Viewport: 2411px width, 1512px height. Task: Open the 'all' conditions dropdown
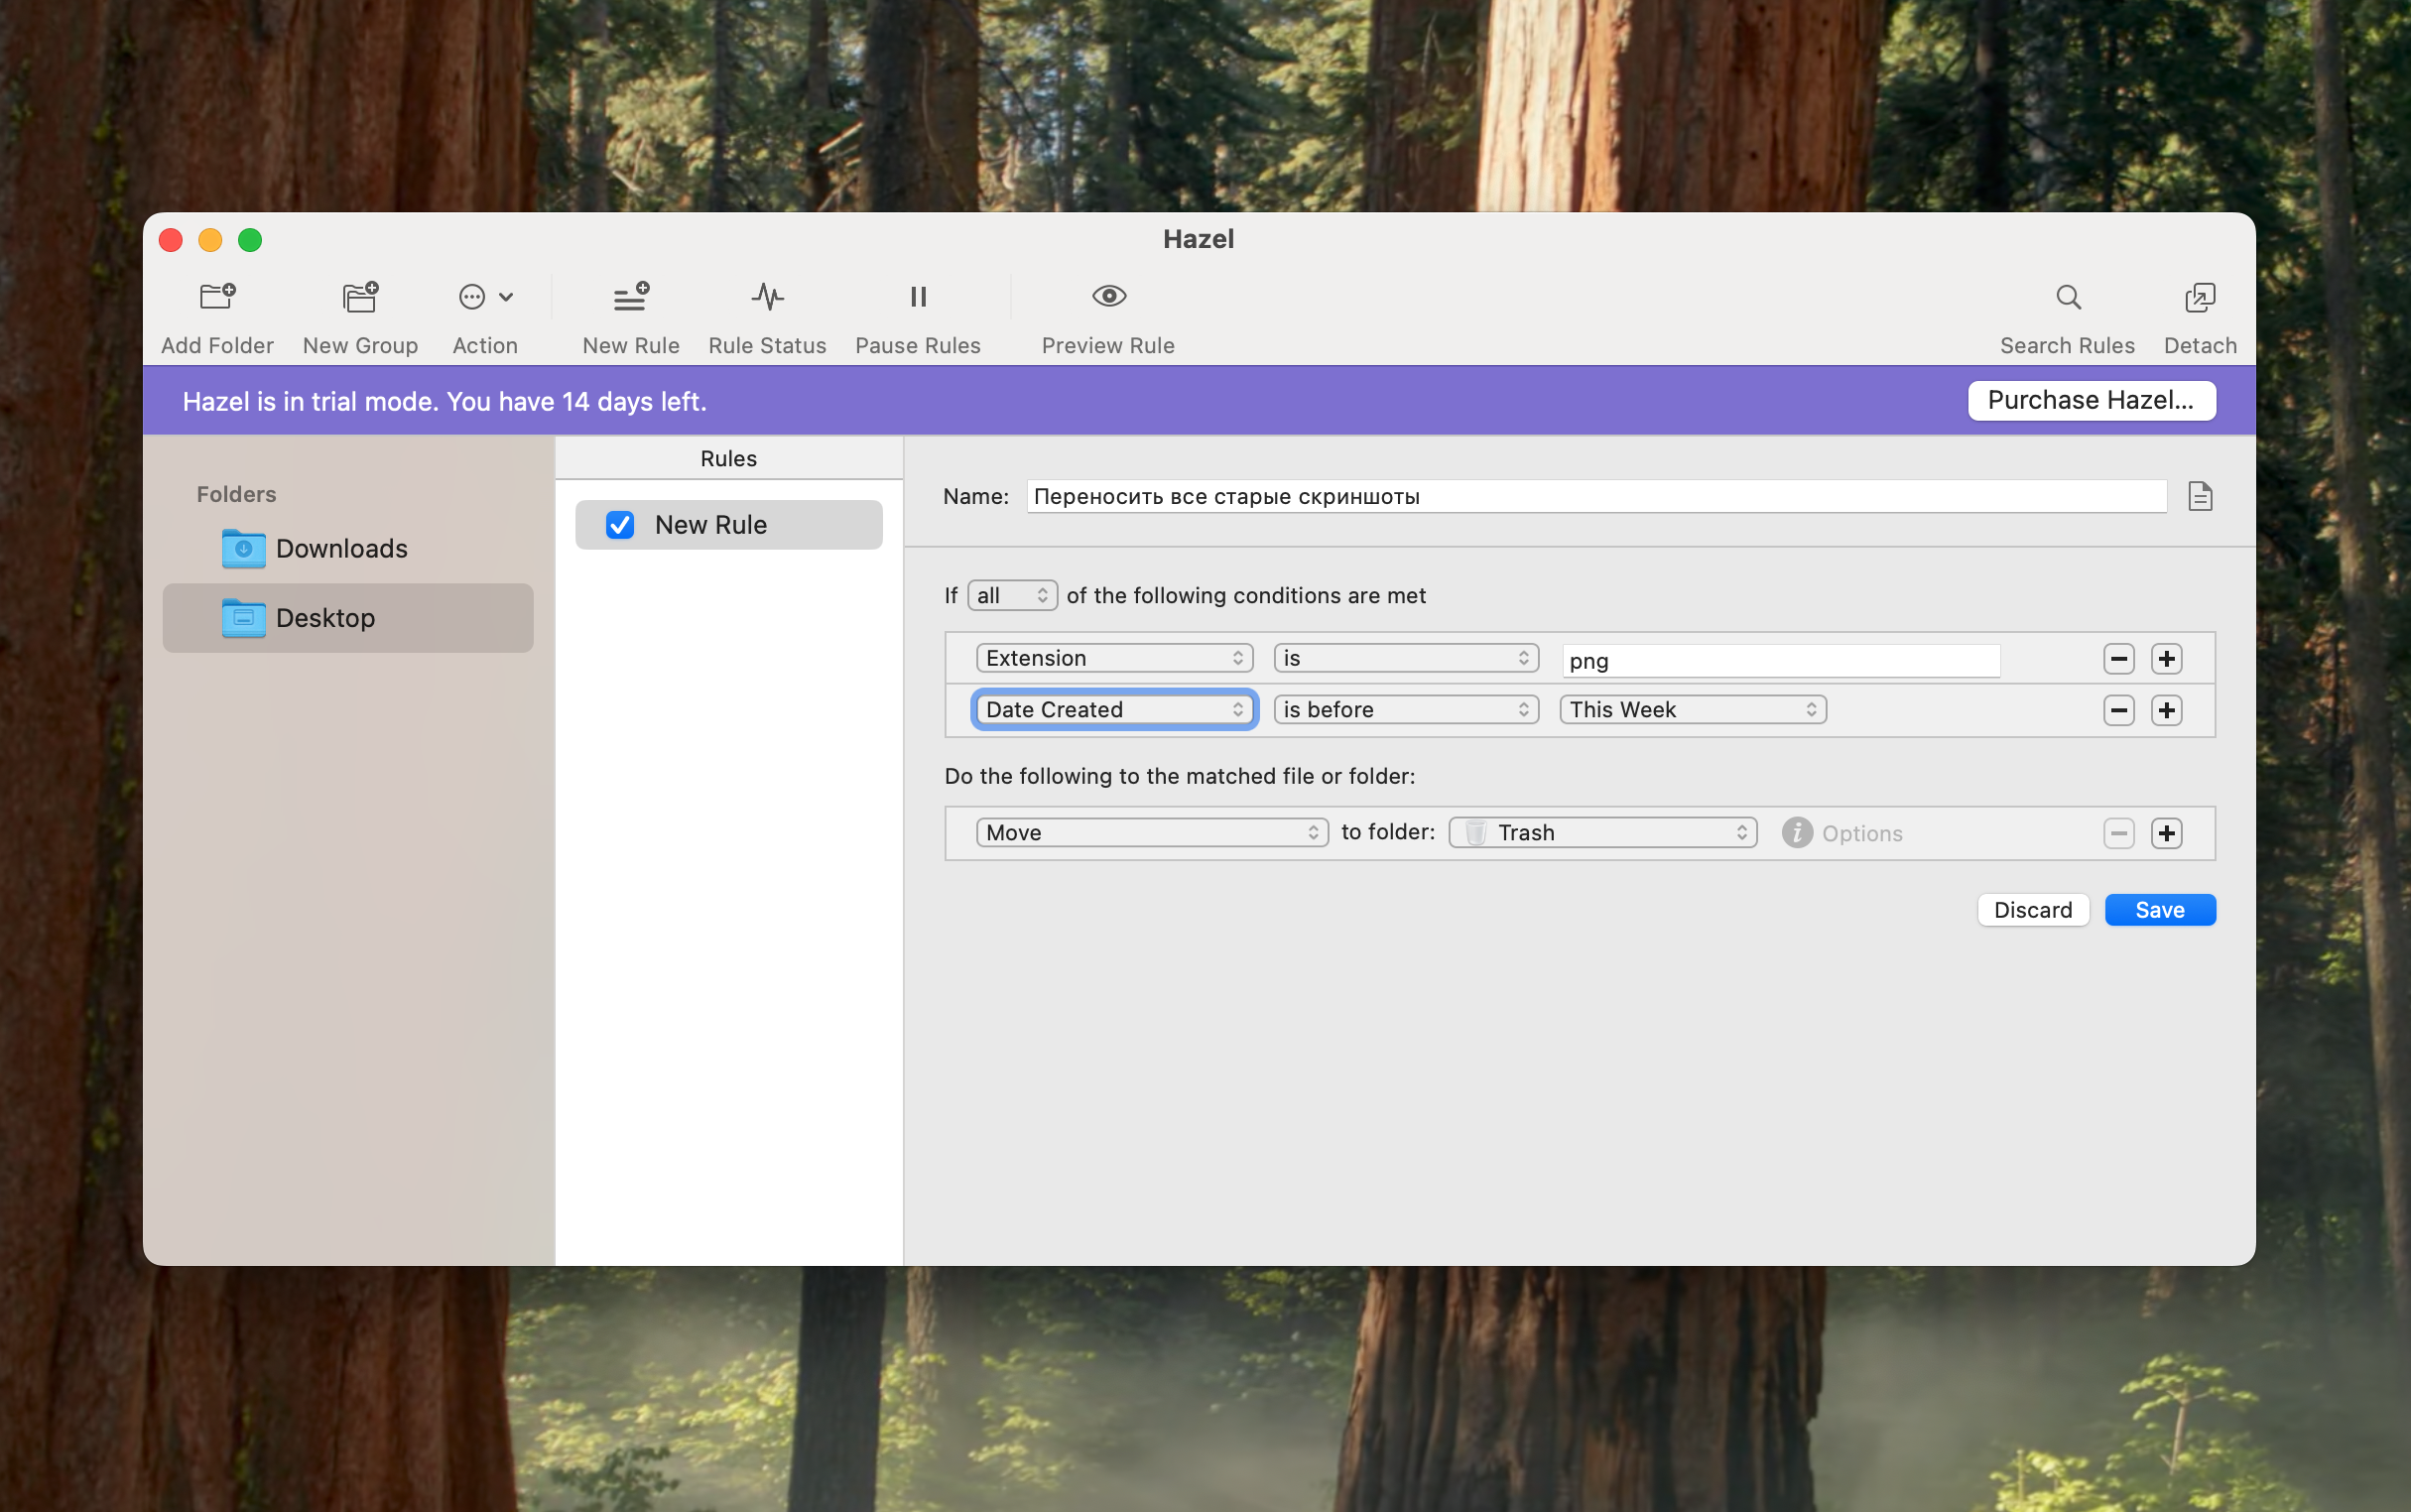pyautogui.click(x=1012, y=595)
